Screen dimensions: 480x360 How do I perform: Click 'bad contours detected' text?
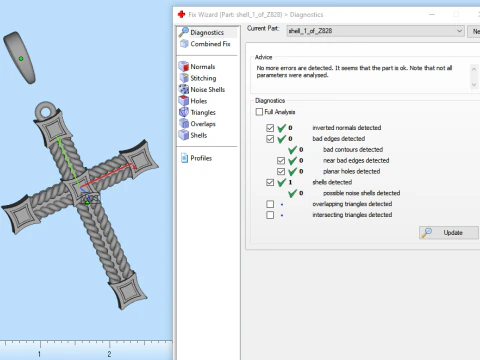353,150
